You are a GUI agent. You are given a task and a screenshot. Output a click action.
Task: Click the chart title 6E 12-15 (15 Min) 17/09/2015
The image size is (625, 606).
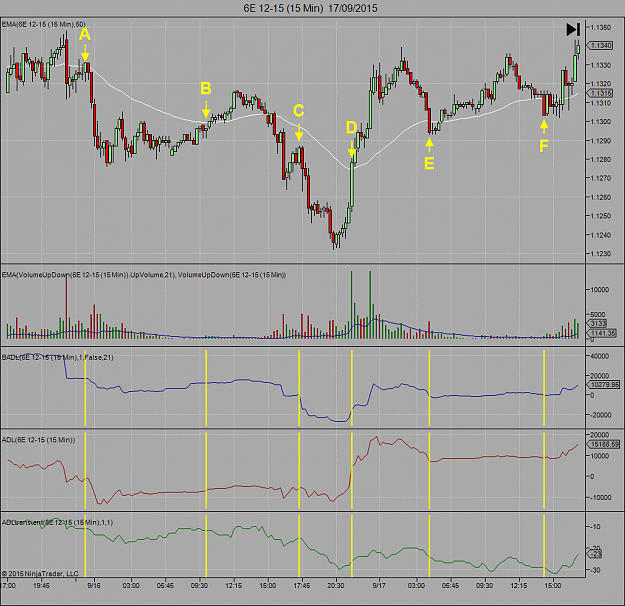point(311,8)
